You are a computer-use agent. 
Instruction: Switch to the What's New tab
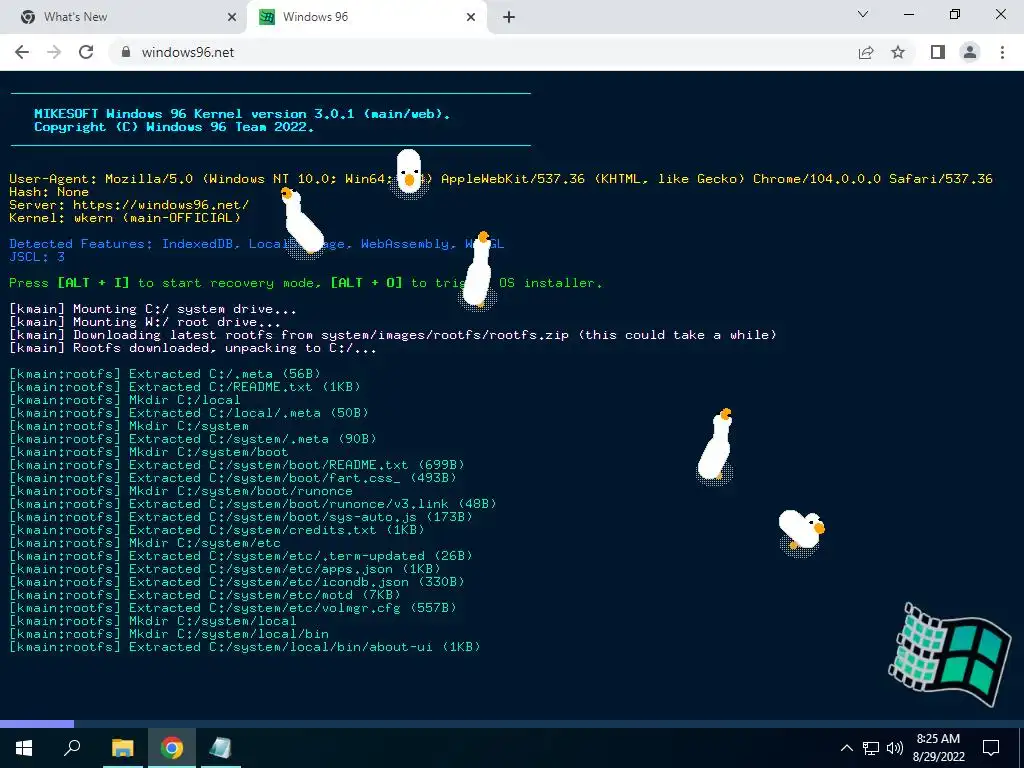click(x=124, y=17)
